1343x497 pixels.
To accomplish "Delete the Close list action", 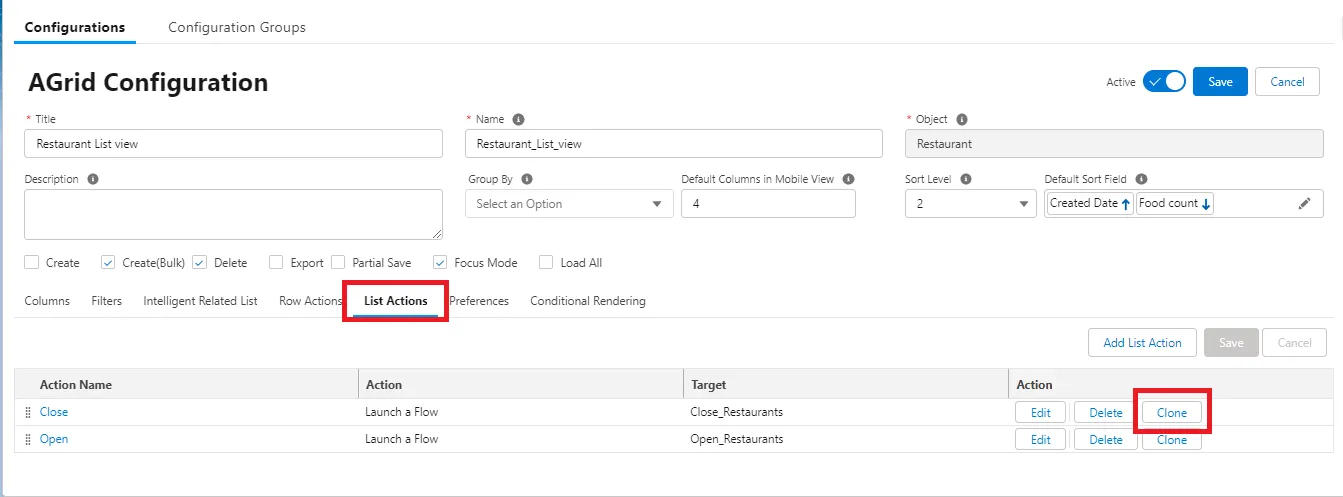I will 1105,412.
